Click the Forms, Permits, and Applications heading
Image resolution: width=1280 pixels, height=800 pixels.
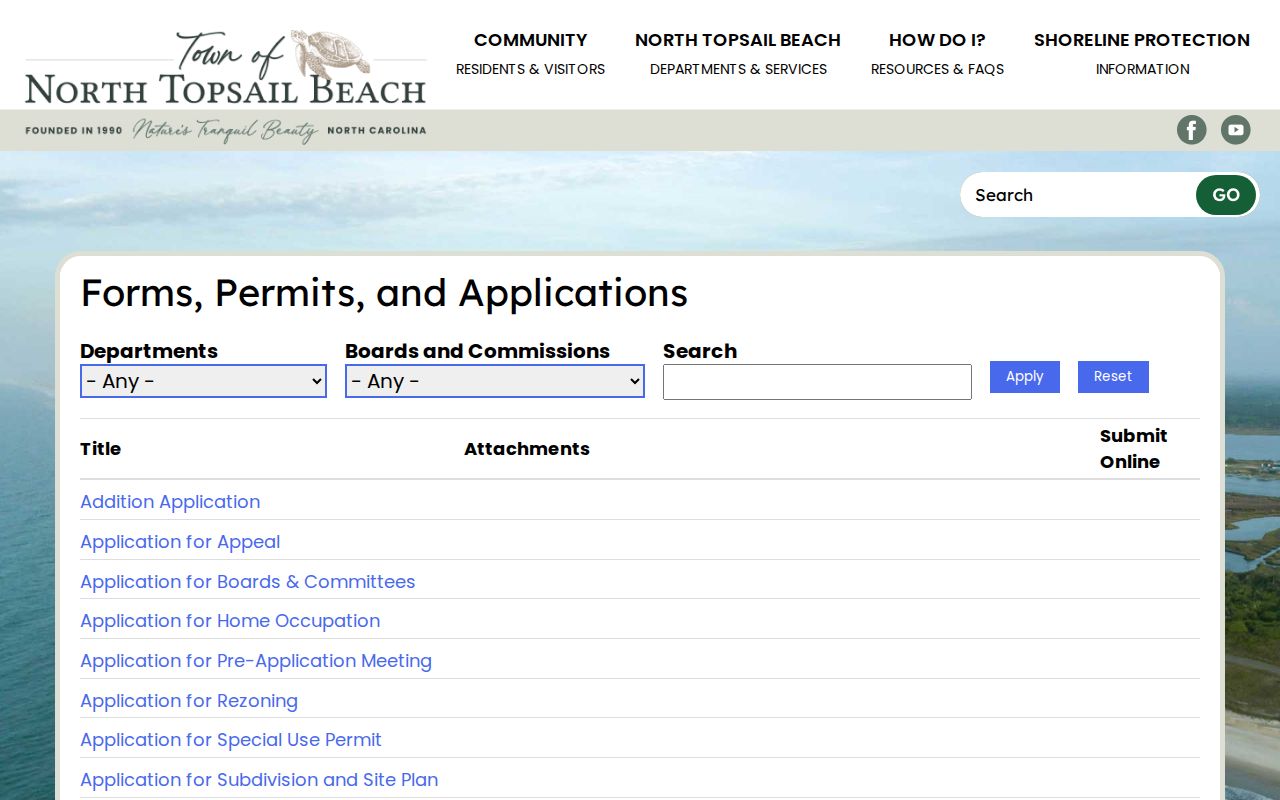pos(384,293)
